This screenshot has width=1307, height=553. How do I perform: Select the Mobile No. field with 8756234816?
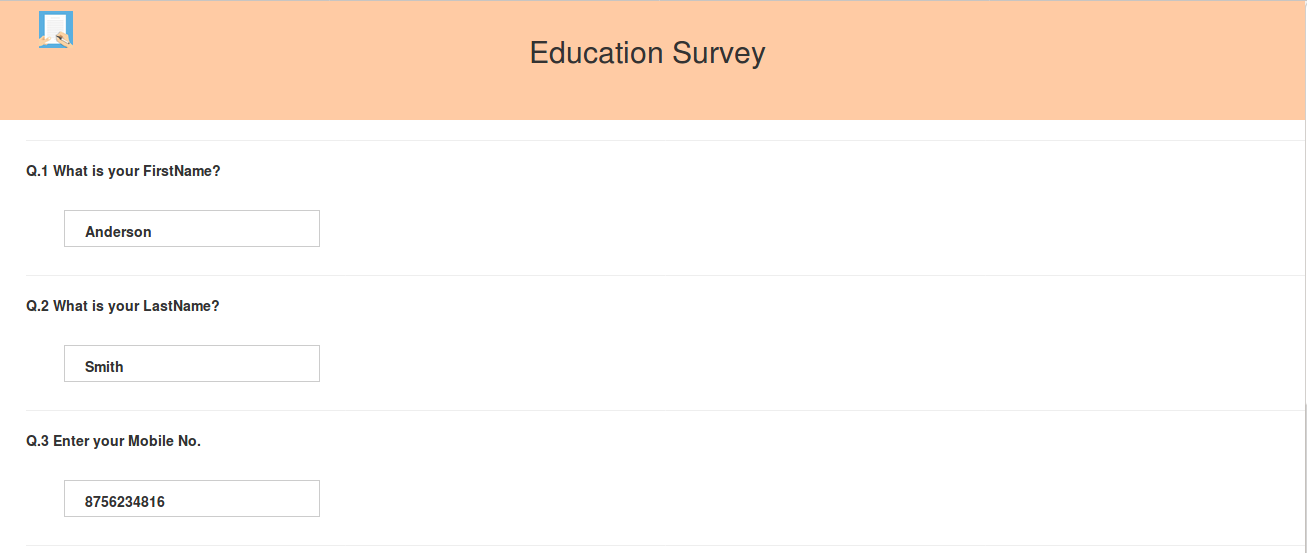(192, 499)
